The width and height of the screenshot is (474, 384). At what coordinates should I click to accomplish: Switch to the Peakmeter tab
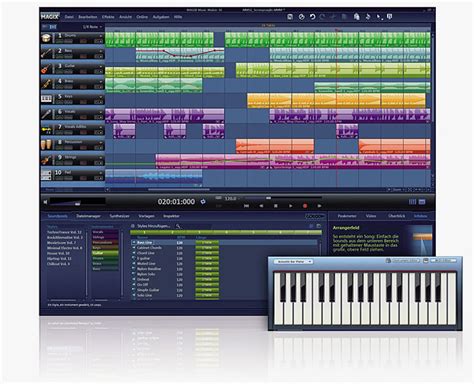click(x=347, y=216)
